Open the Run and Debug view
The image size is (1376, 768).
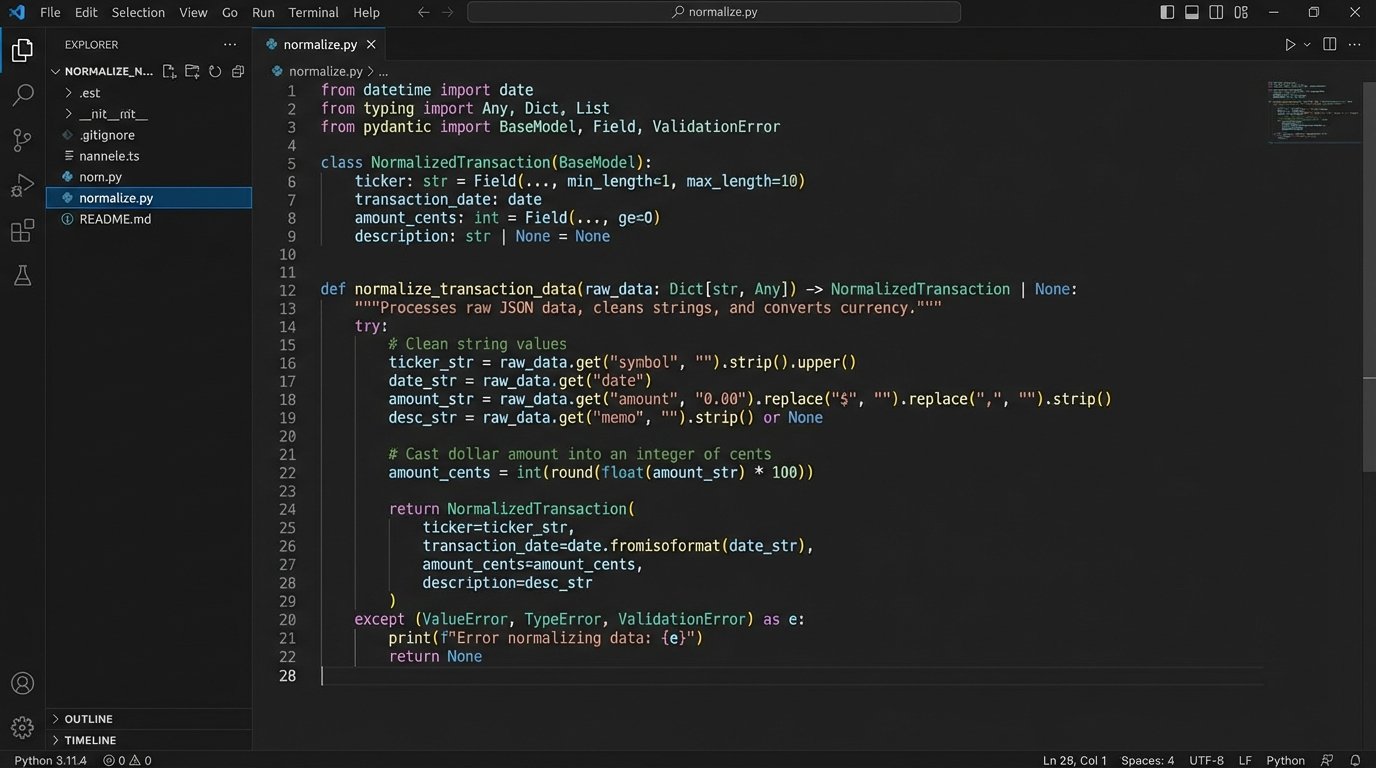(22, 186)
